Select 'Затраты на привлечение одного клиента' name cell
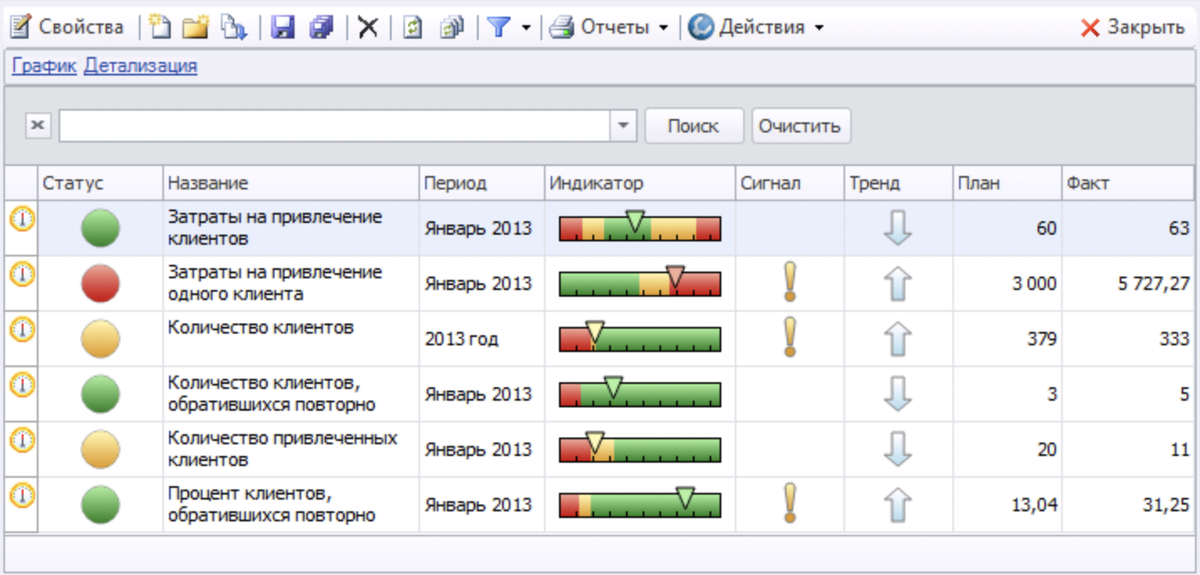This screenshot has width=1200, height=575. 291,283
